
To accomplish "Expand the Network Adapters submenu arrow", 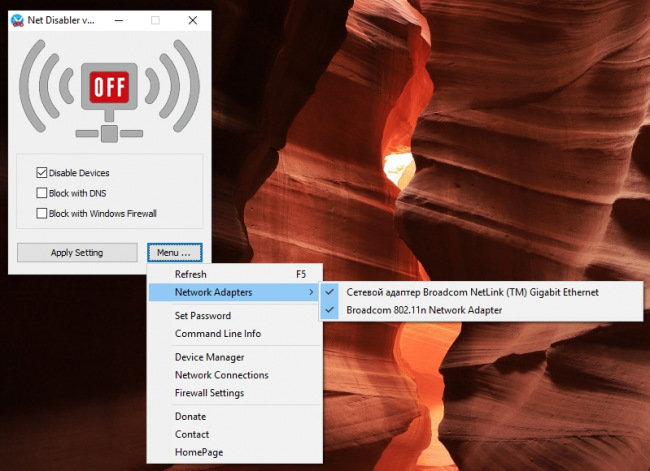I will tap(311, 292).
